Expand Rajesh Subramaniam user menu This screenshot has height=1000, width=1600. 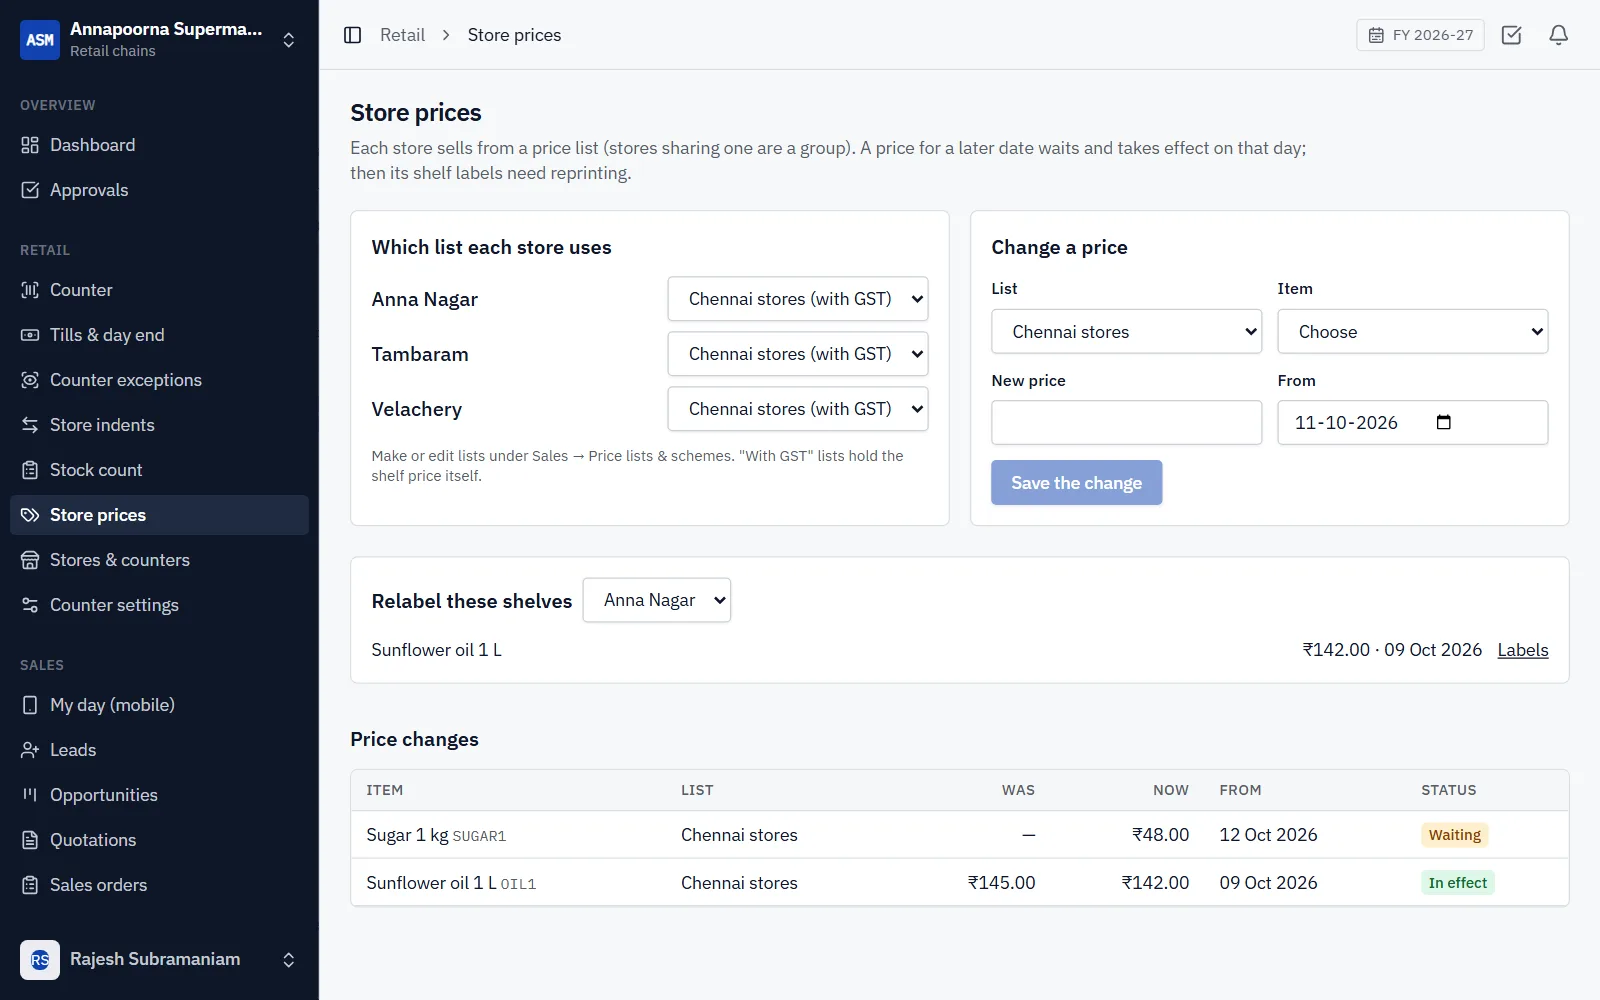tap(289, 960)
